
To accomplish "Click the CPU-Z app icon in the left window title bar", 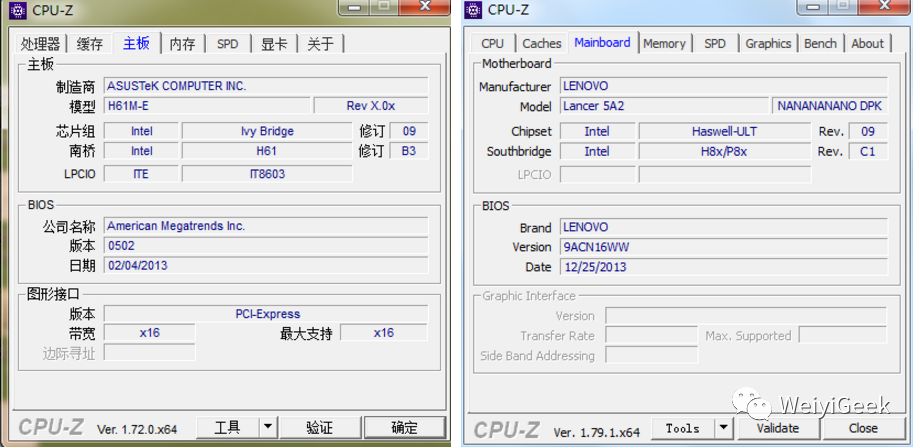I will click(x=18, y=9).
